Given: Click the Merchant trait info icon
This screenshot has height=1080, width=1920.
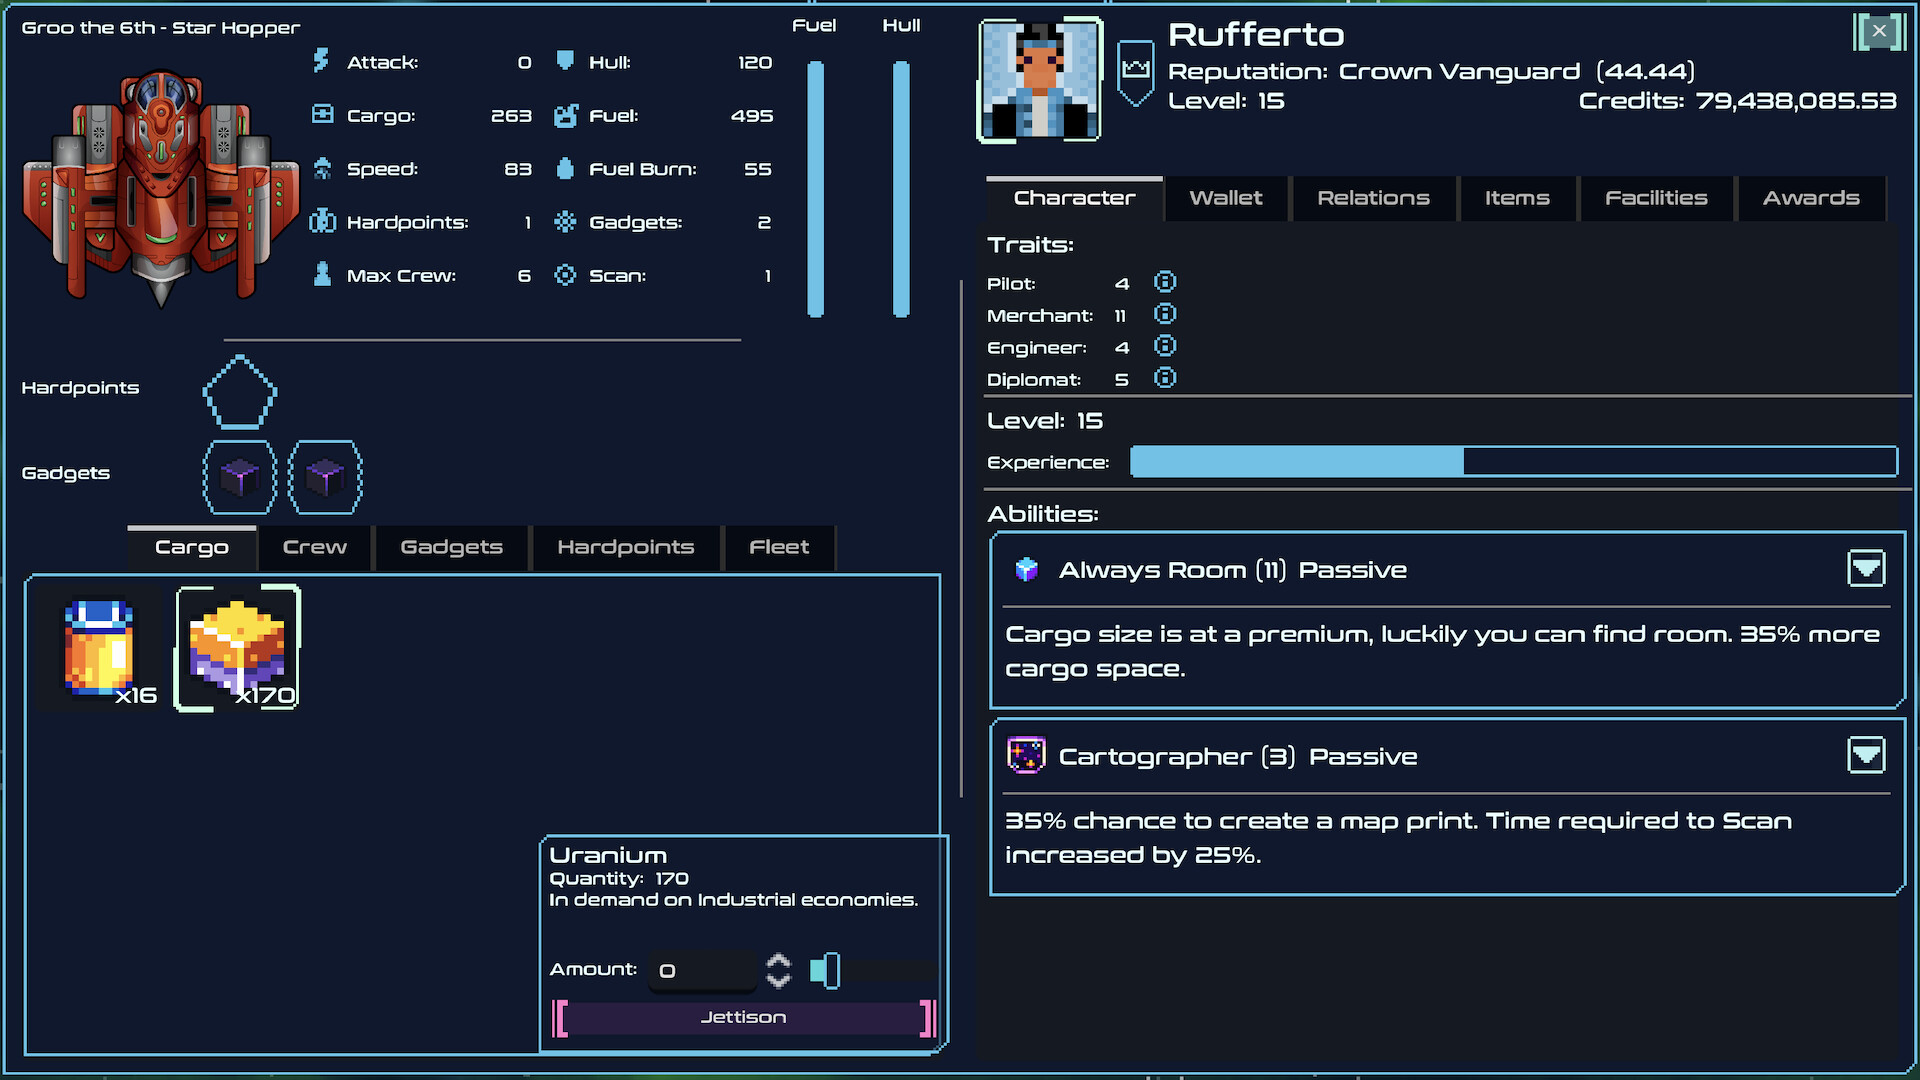Looking at the screenshot, I should [1165, 314].
